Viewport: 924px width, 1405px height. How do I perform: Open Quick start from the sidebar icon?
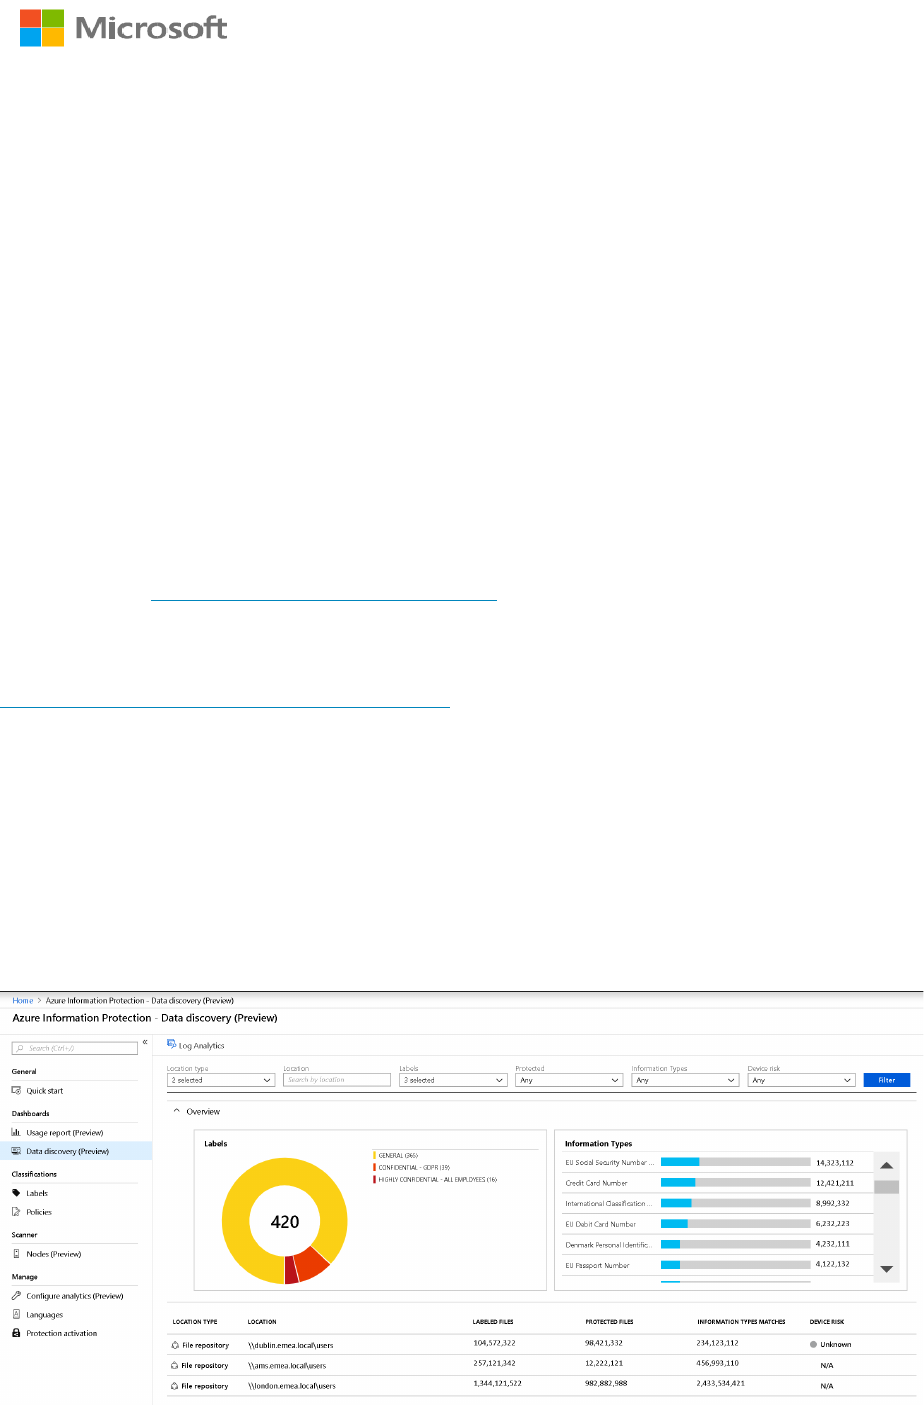pos(16,1091)
